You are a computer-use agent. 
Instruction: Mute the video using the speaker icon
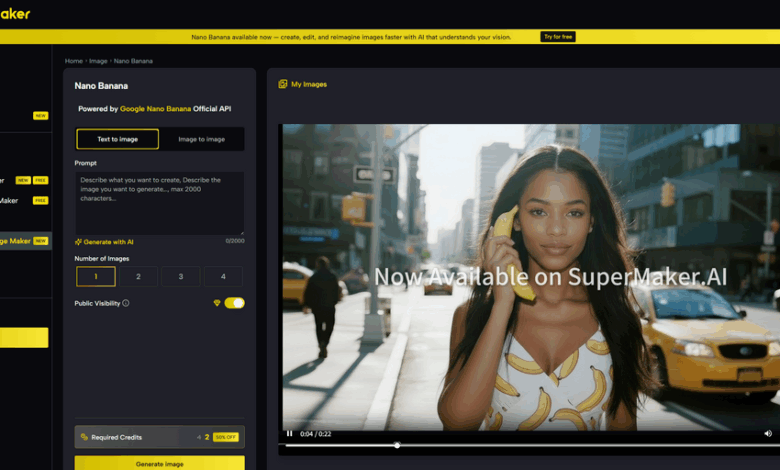pyautogui.click(x=768, y=434)
